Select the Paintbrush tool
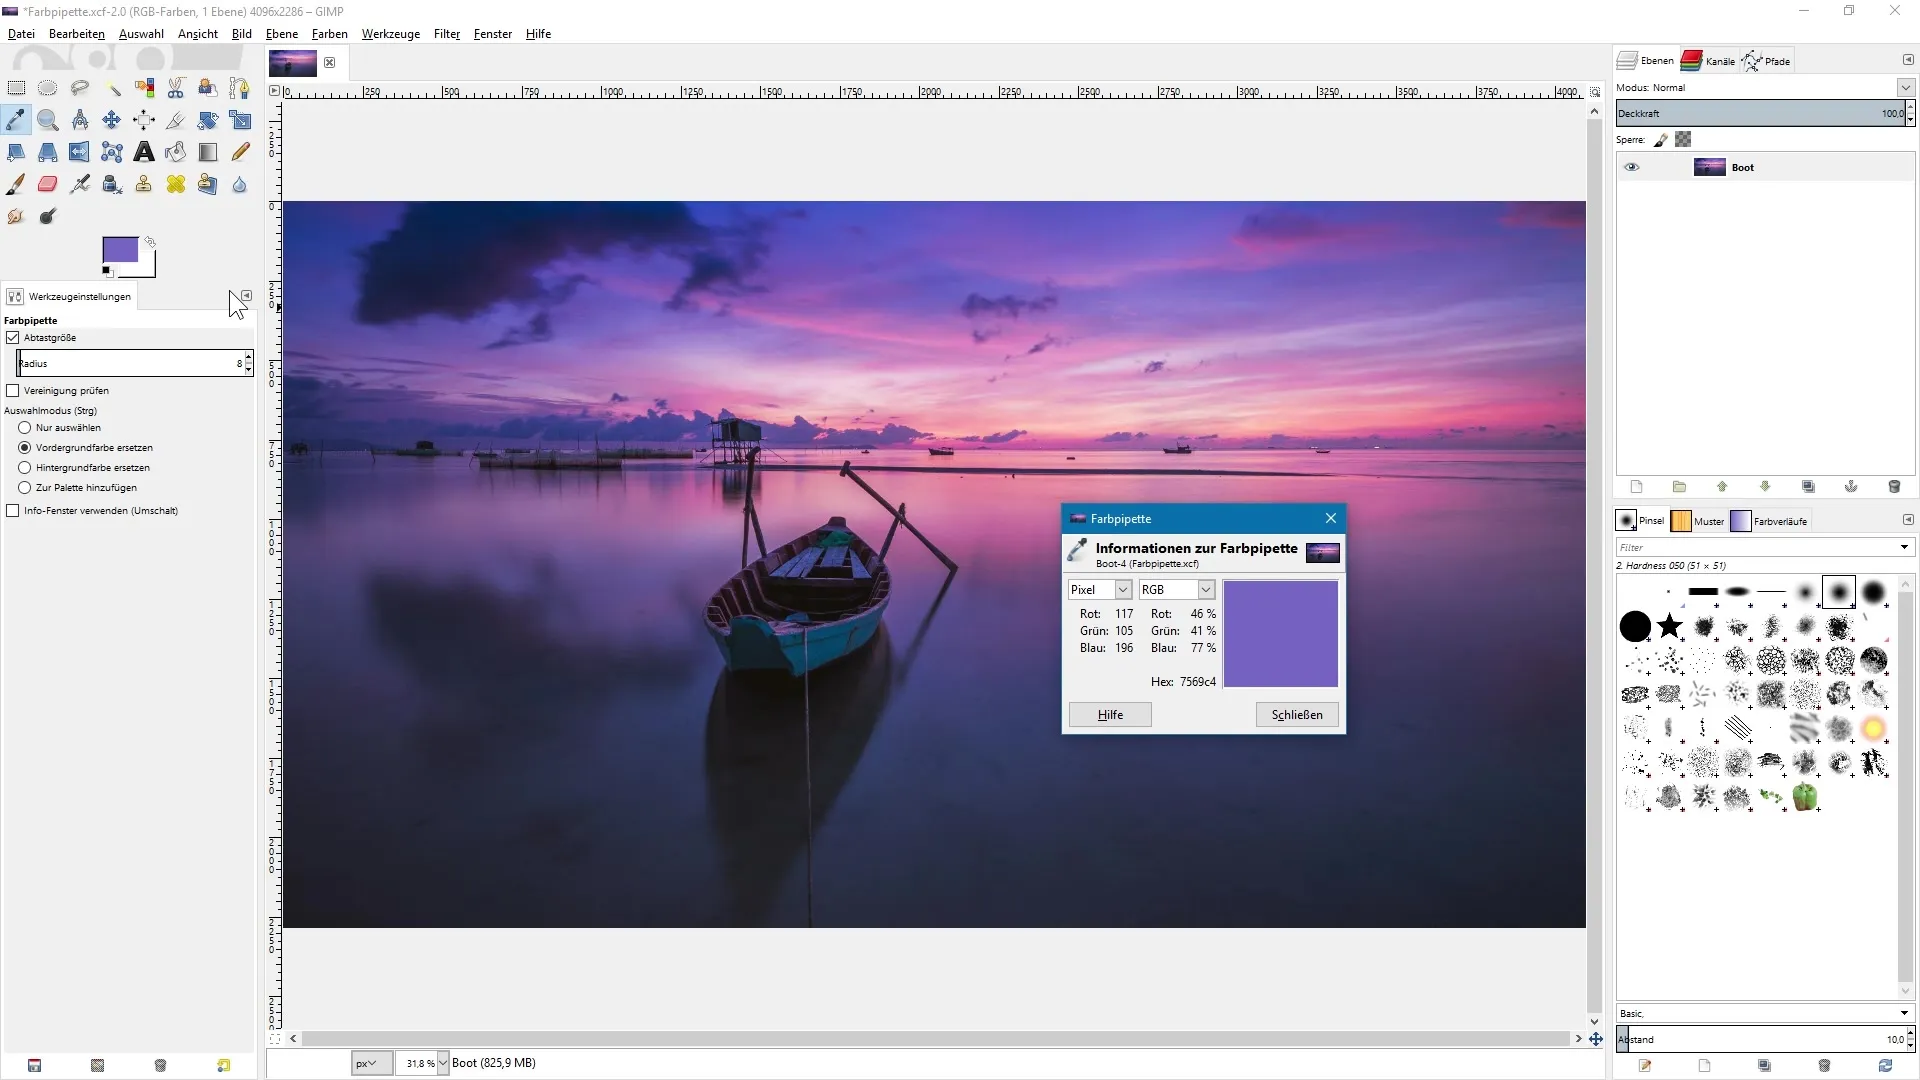The height and width of the screenshot is (1080, 1920). point(16,184)
